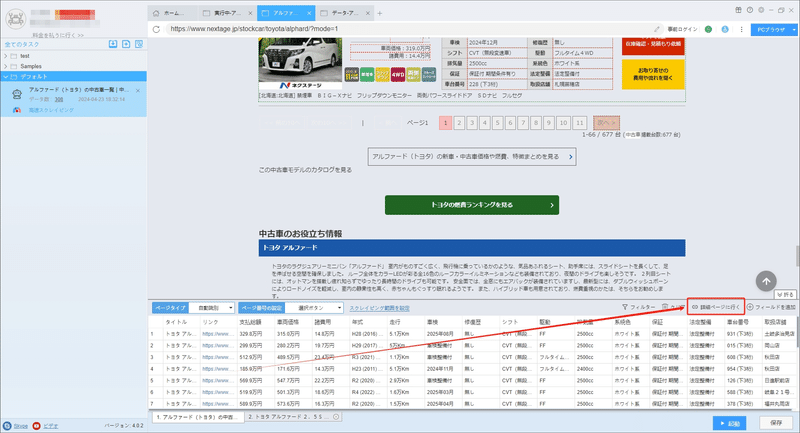
Task: Click the plus icon to add new tab
Action: pyautogui.click(x=380, y=13)
